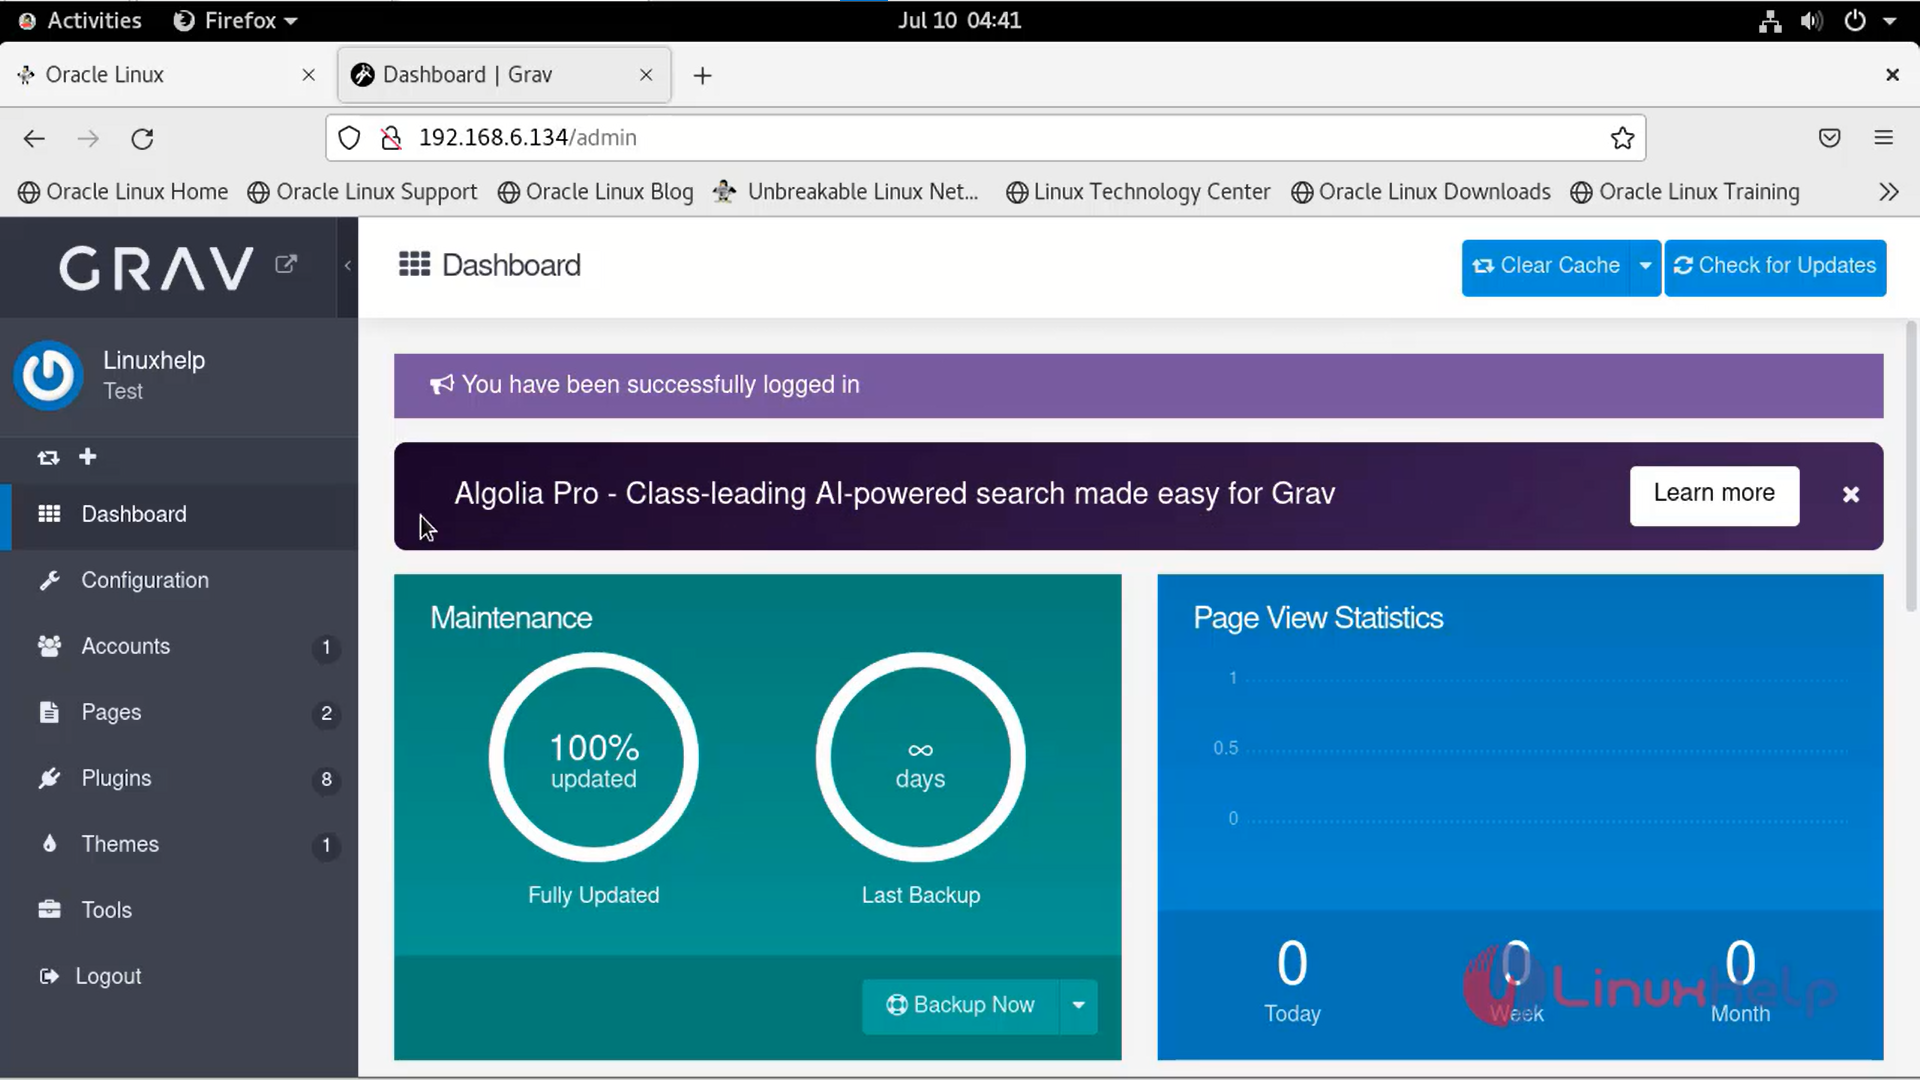The image size is (1920, 1080).
Task: Click the Logout arrow icon
Action: pyautogui.click(x=49, y=976)
